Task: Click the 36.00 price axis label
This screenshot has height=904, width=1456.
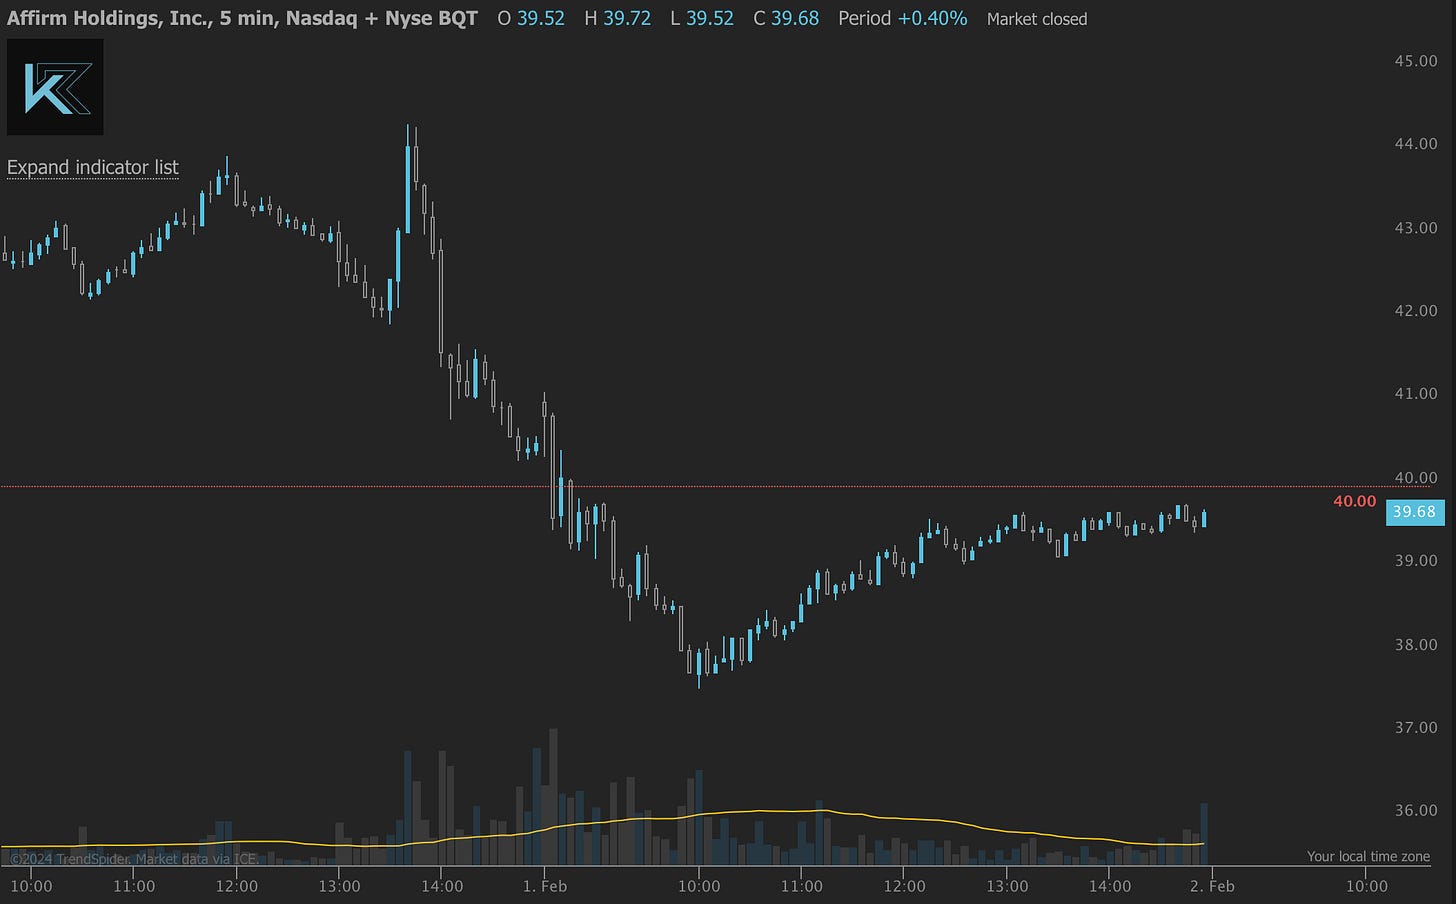Action: coord(1416,811)
